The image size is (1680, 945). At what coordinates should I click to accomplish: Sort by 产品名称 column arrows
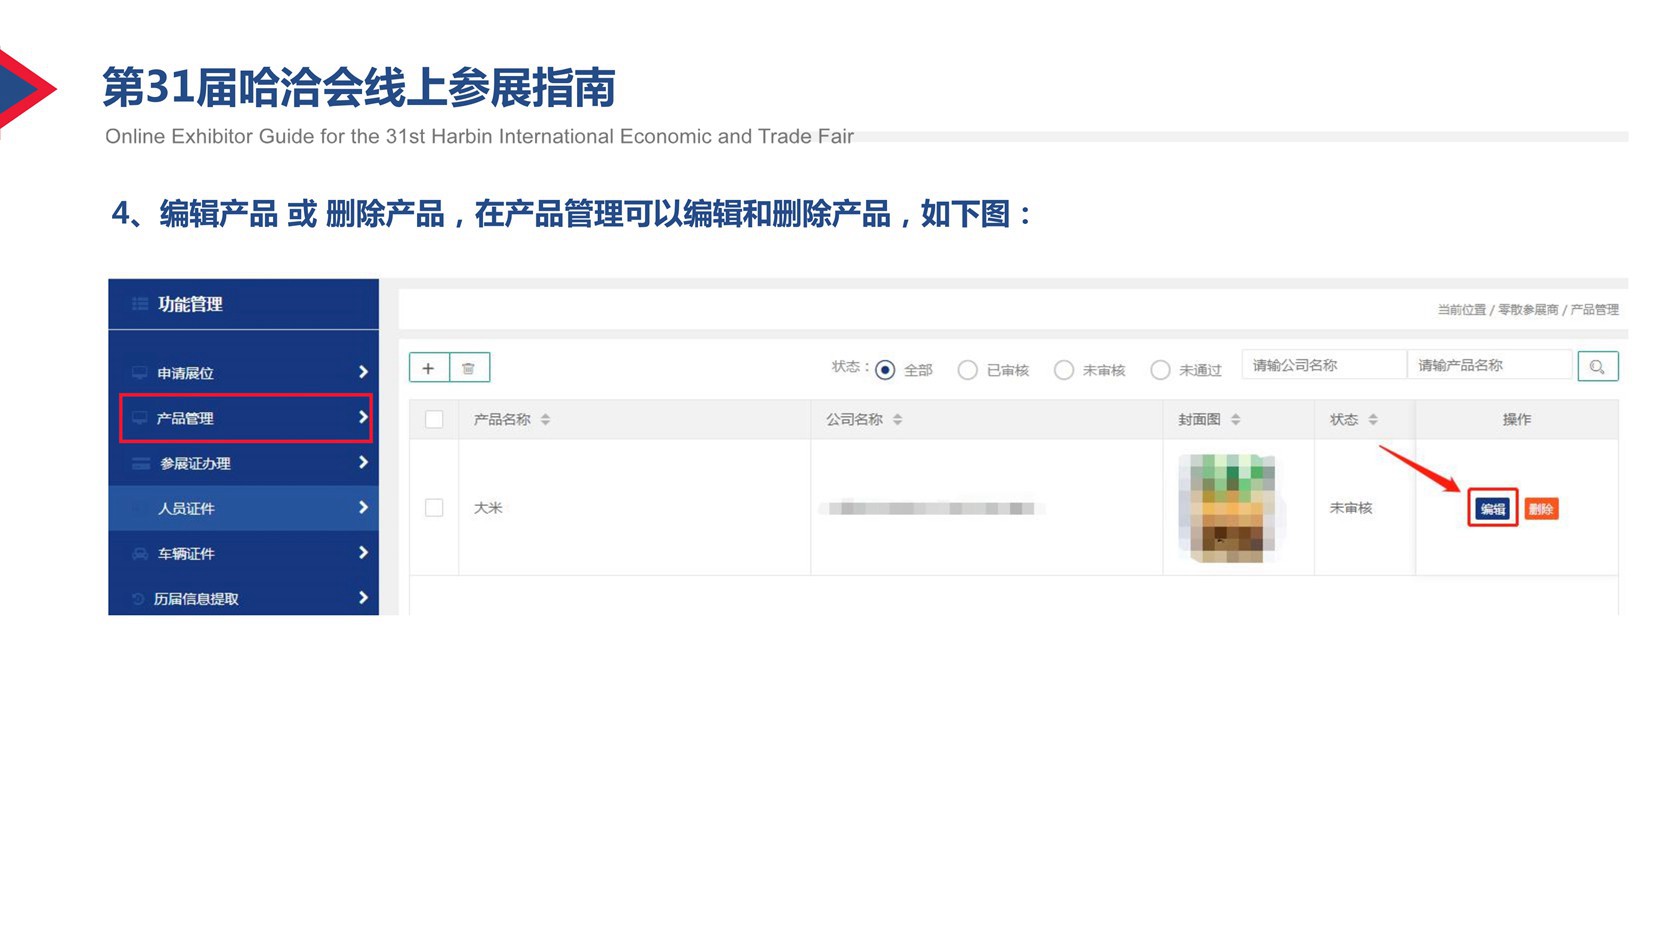pos(545,420)
